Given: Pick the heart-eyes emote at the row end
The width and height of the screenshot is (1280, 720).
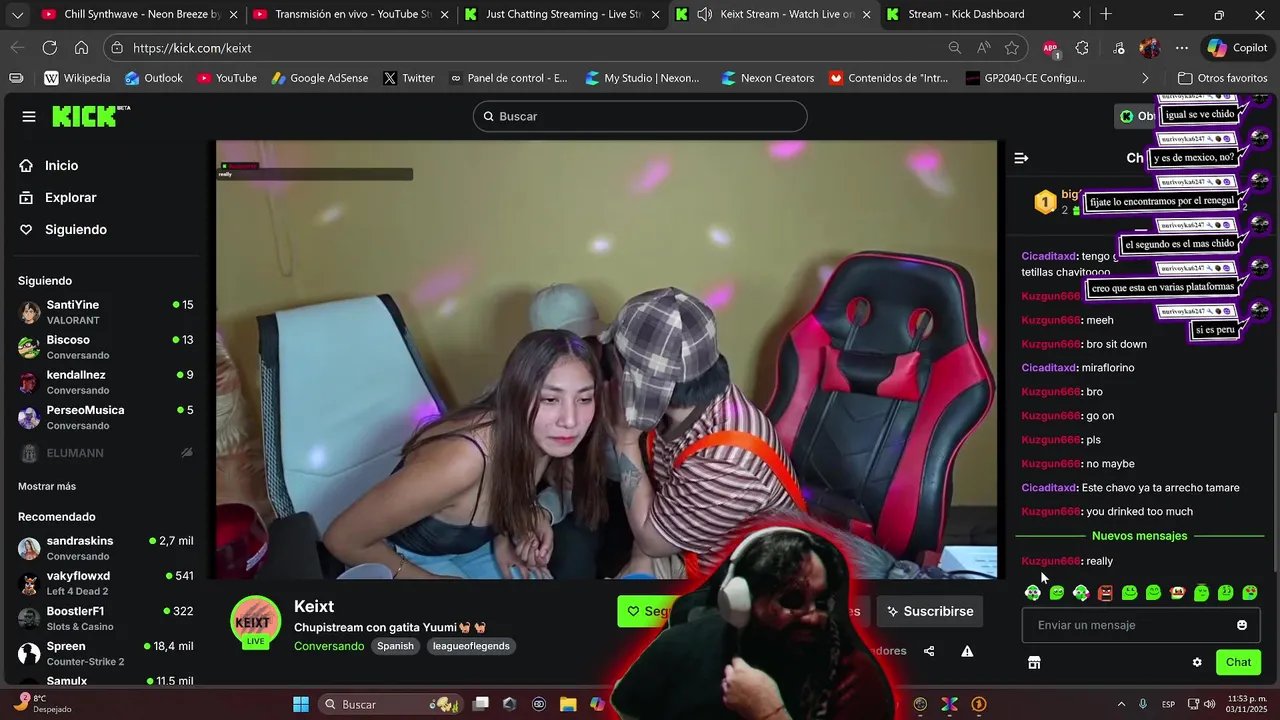Looking at the screenshot, I should point(1250,593).
